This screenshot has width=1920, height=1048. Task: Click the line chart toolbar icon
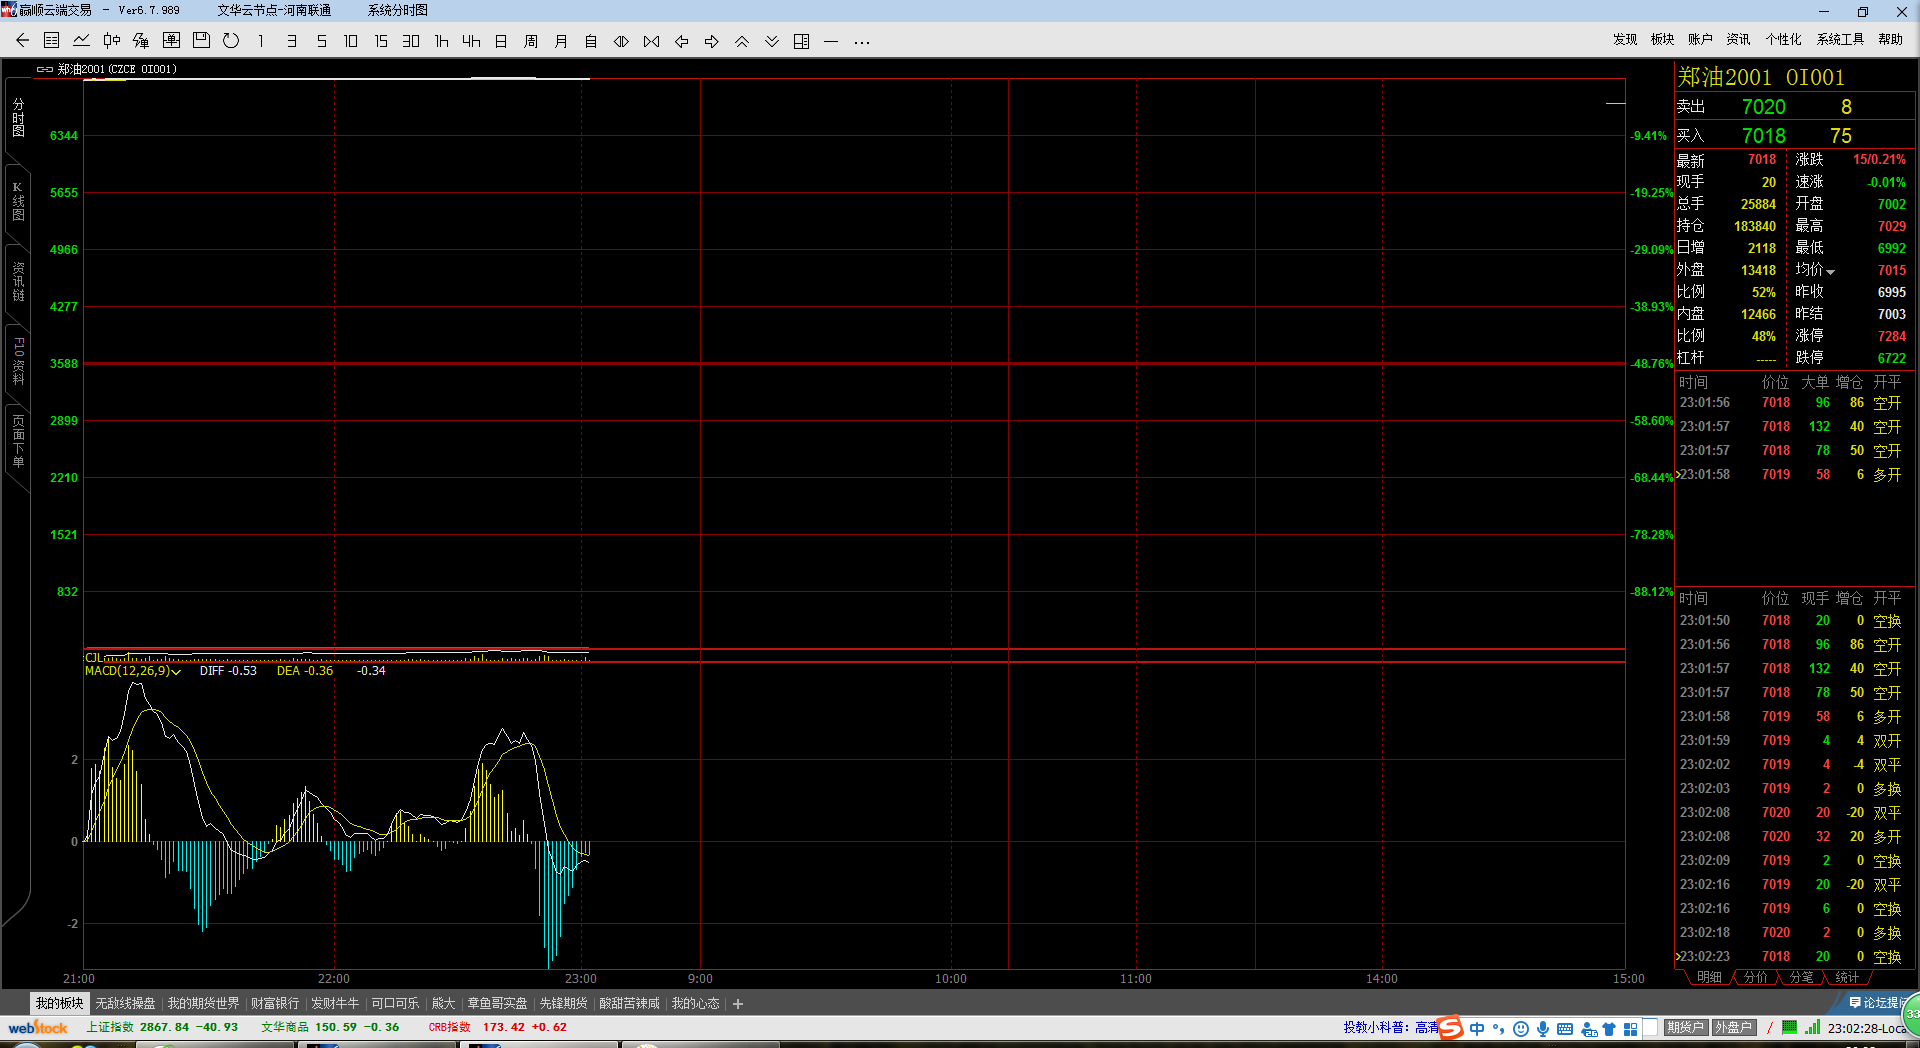81,41
